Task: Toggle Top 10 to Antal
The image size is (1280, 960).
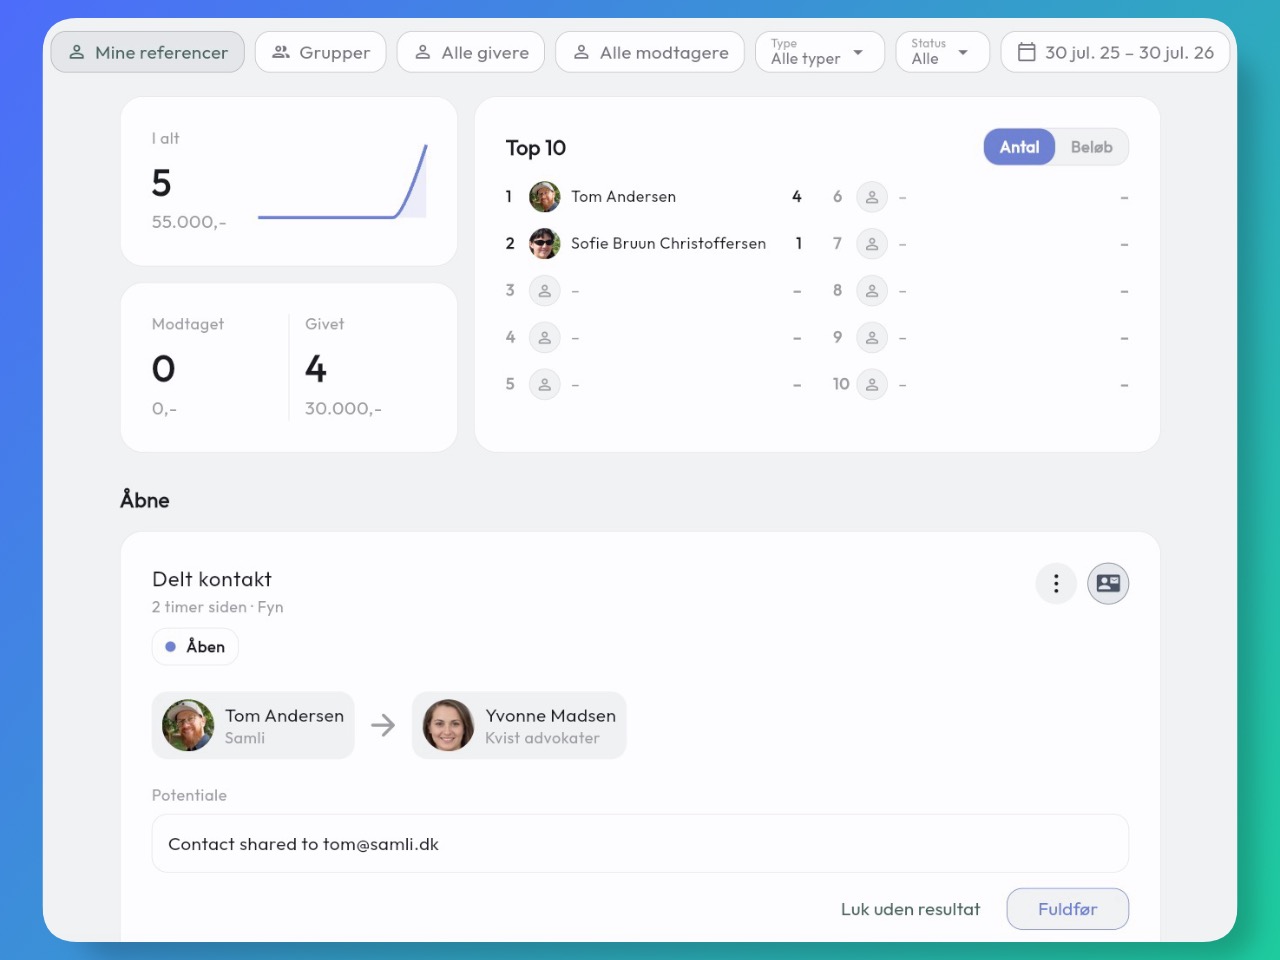Action: [1020, 147]
